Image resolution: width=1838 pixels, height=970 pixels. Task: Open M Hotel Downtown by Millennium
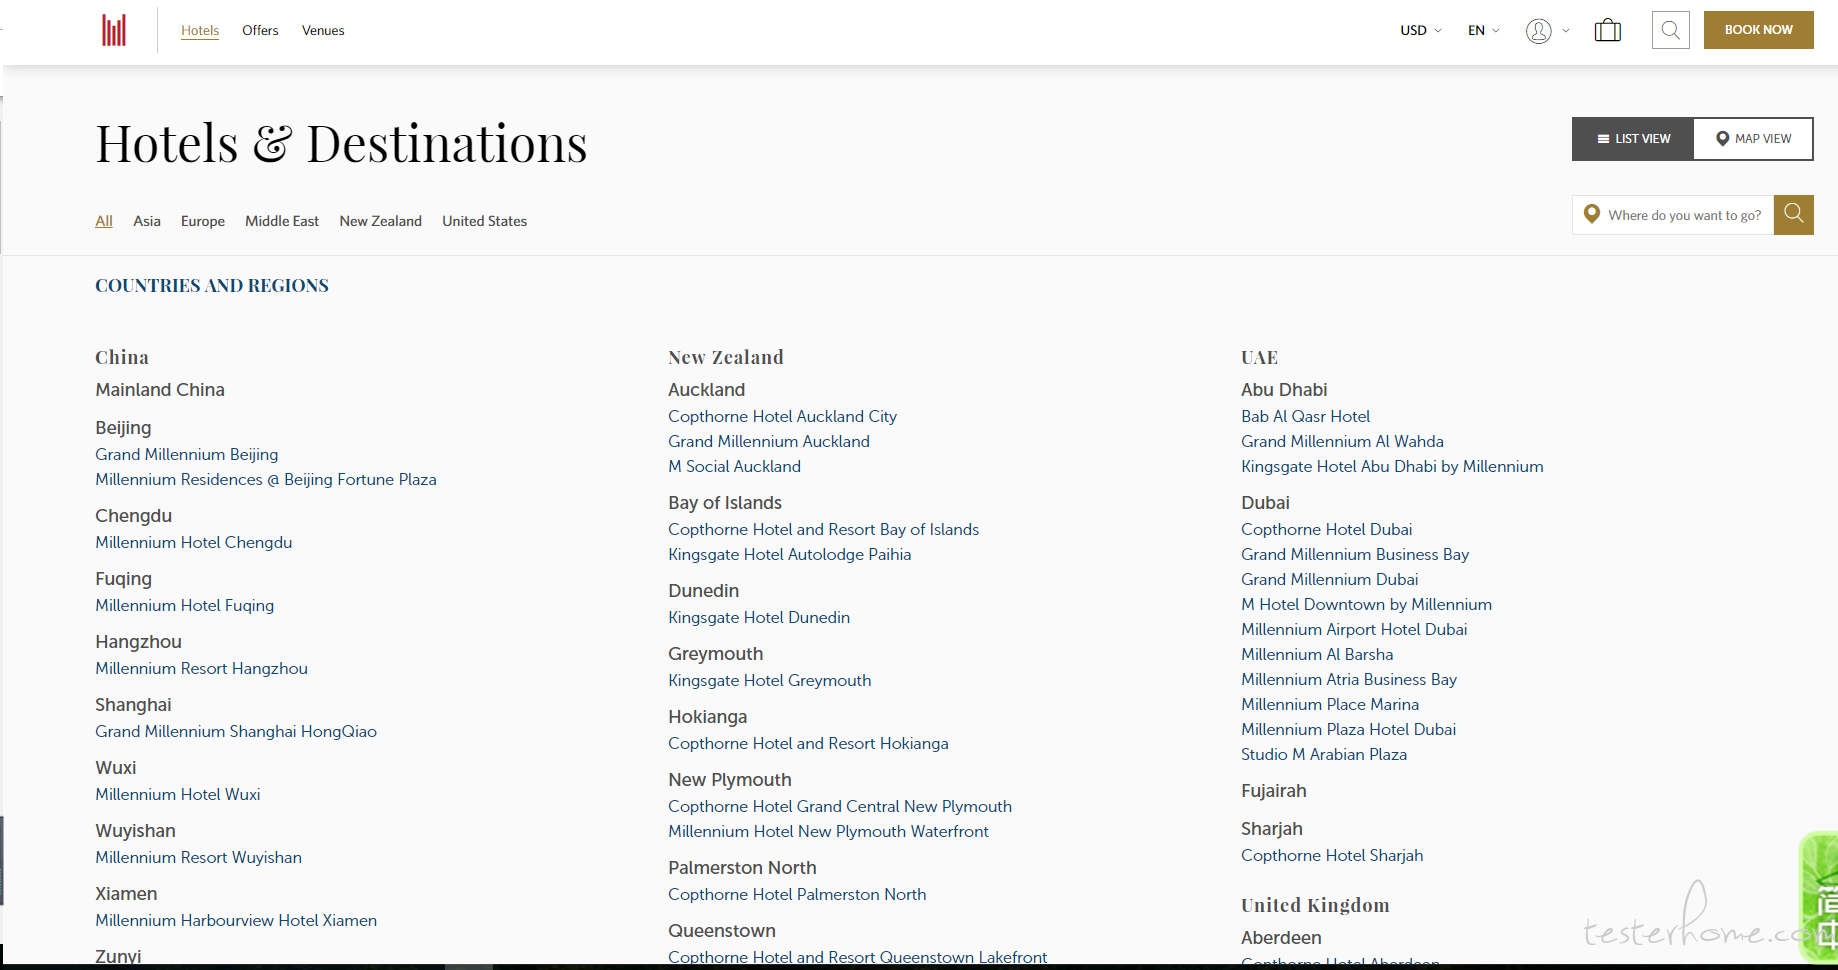coord(1367,604)
